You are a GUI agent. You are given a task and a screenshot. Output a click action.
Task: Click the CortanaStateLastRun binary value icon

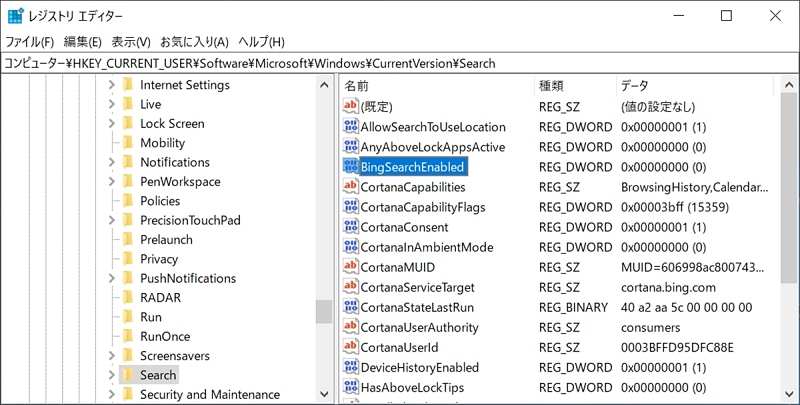pyautogui.click(x=351, y=307)
